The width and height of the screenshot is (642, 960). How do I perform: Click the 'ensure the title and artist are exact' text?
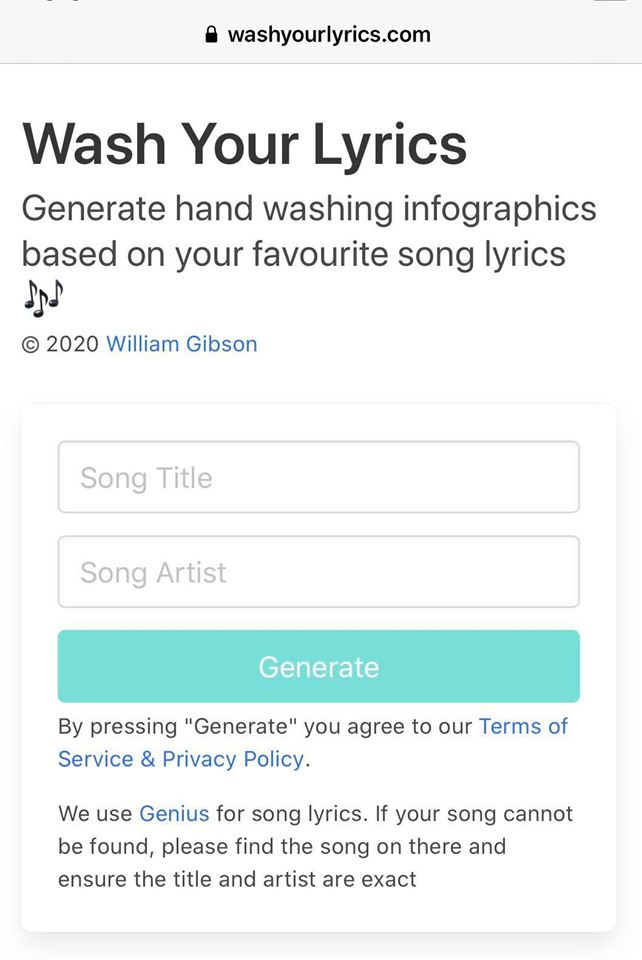pos(237,879)
